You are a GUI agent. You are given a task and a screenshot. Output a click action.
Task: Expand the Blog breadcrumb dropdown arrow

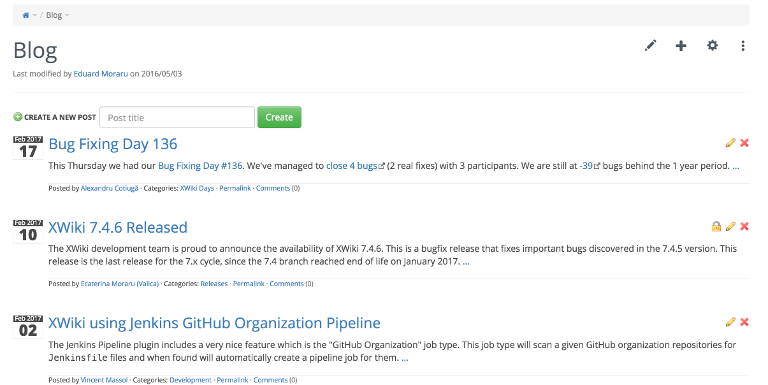[x=67, y=16]
